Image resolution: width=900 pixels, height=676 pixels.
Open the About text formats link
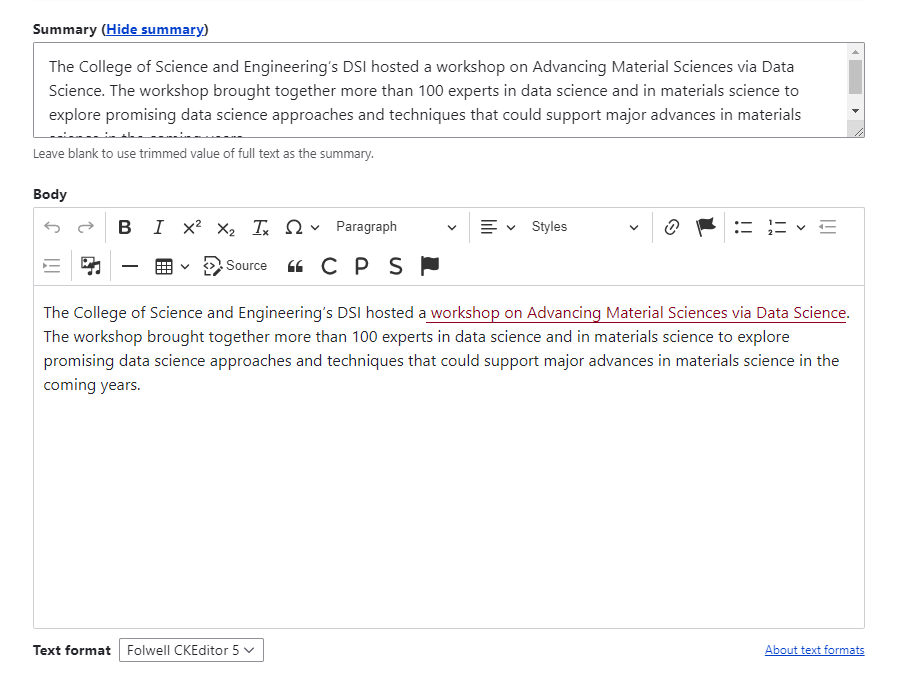pyautogui.click(x=814, y=650)
